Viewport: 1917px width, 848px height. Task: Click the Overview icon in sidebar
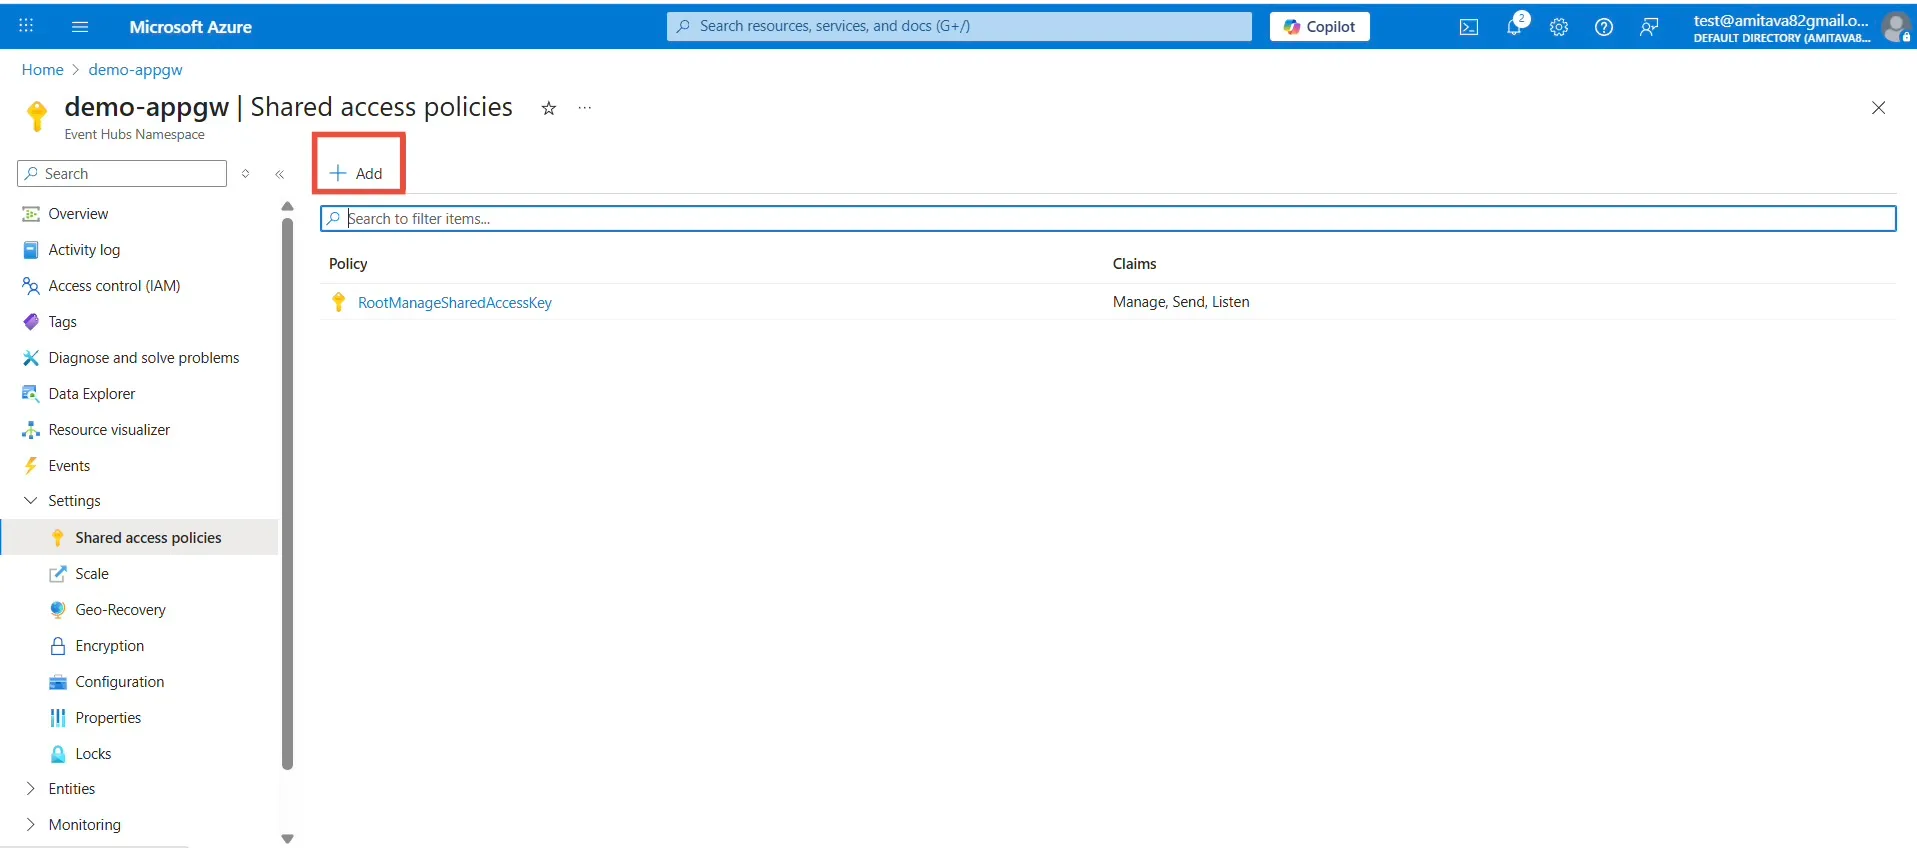[x=31, y=214]
